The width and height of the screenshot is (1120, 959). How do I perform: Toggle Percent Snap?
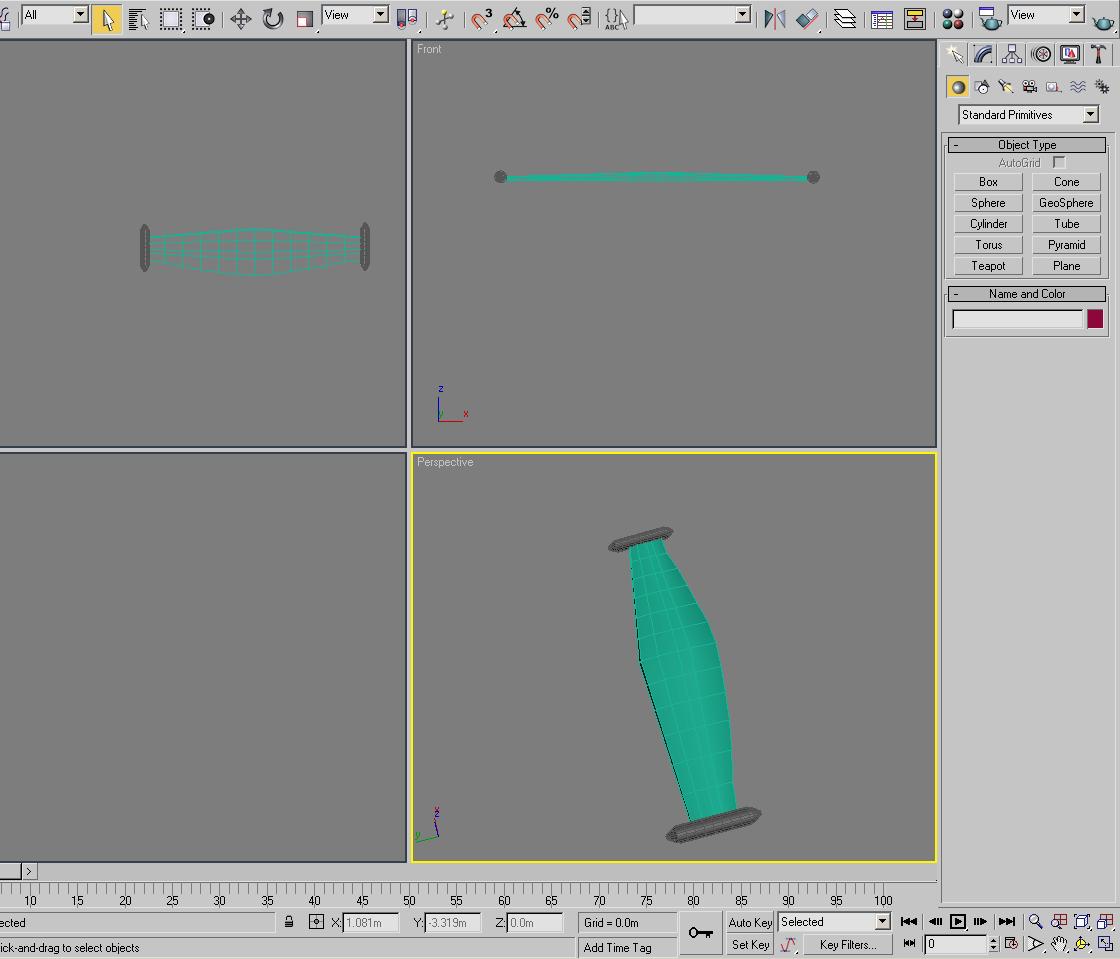pyautogui.click(x=547, y=19)
